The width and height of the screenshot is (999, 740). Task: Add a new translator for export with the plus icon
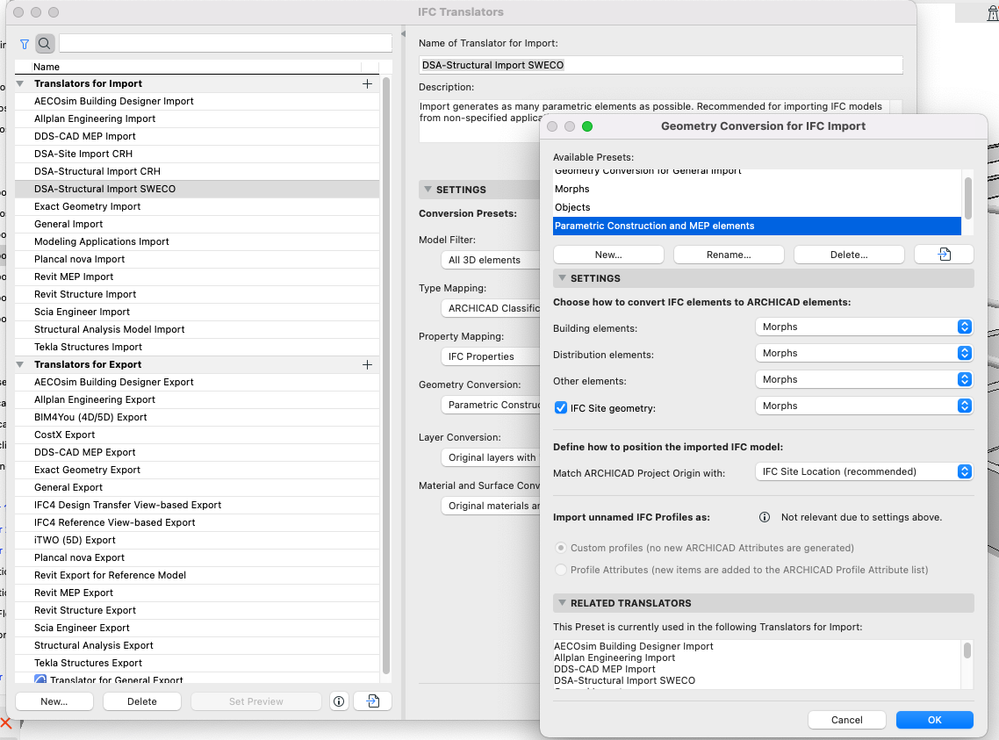(367, 365)
